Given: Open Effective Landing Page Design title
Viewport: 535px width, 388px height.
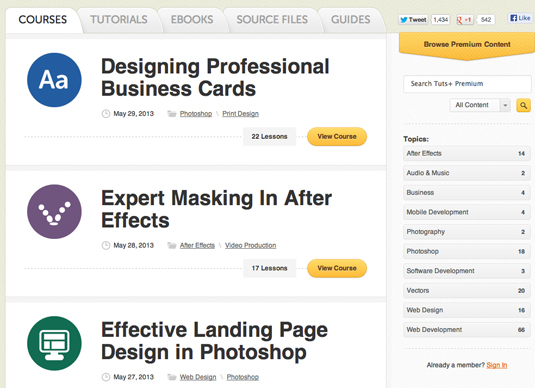Looking at the screenshot, I should click(x=214, y=341).
